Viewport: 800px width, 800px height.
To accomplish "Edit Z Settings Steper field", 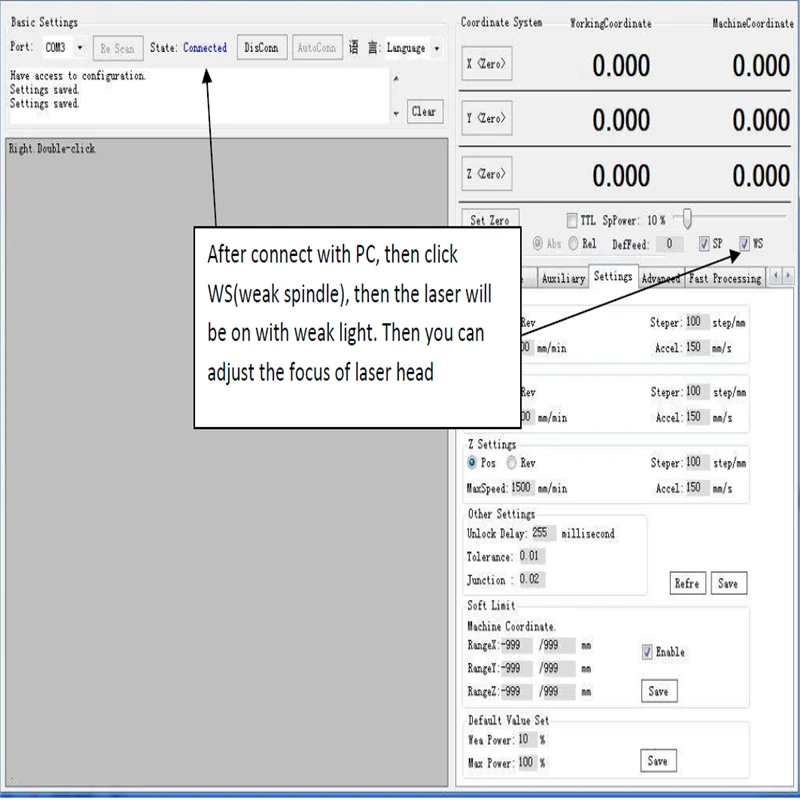I will click(x=696, y=462).
